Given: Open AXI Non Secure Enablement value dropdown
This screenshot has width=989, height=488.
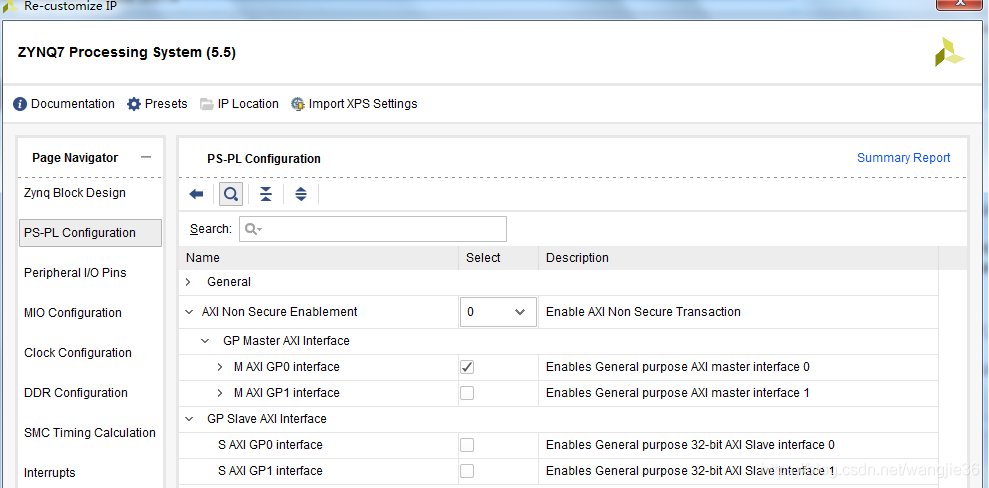Looking at the screenshot, I should point(498,312).
